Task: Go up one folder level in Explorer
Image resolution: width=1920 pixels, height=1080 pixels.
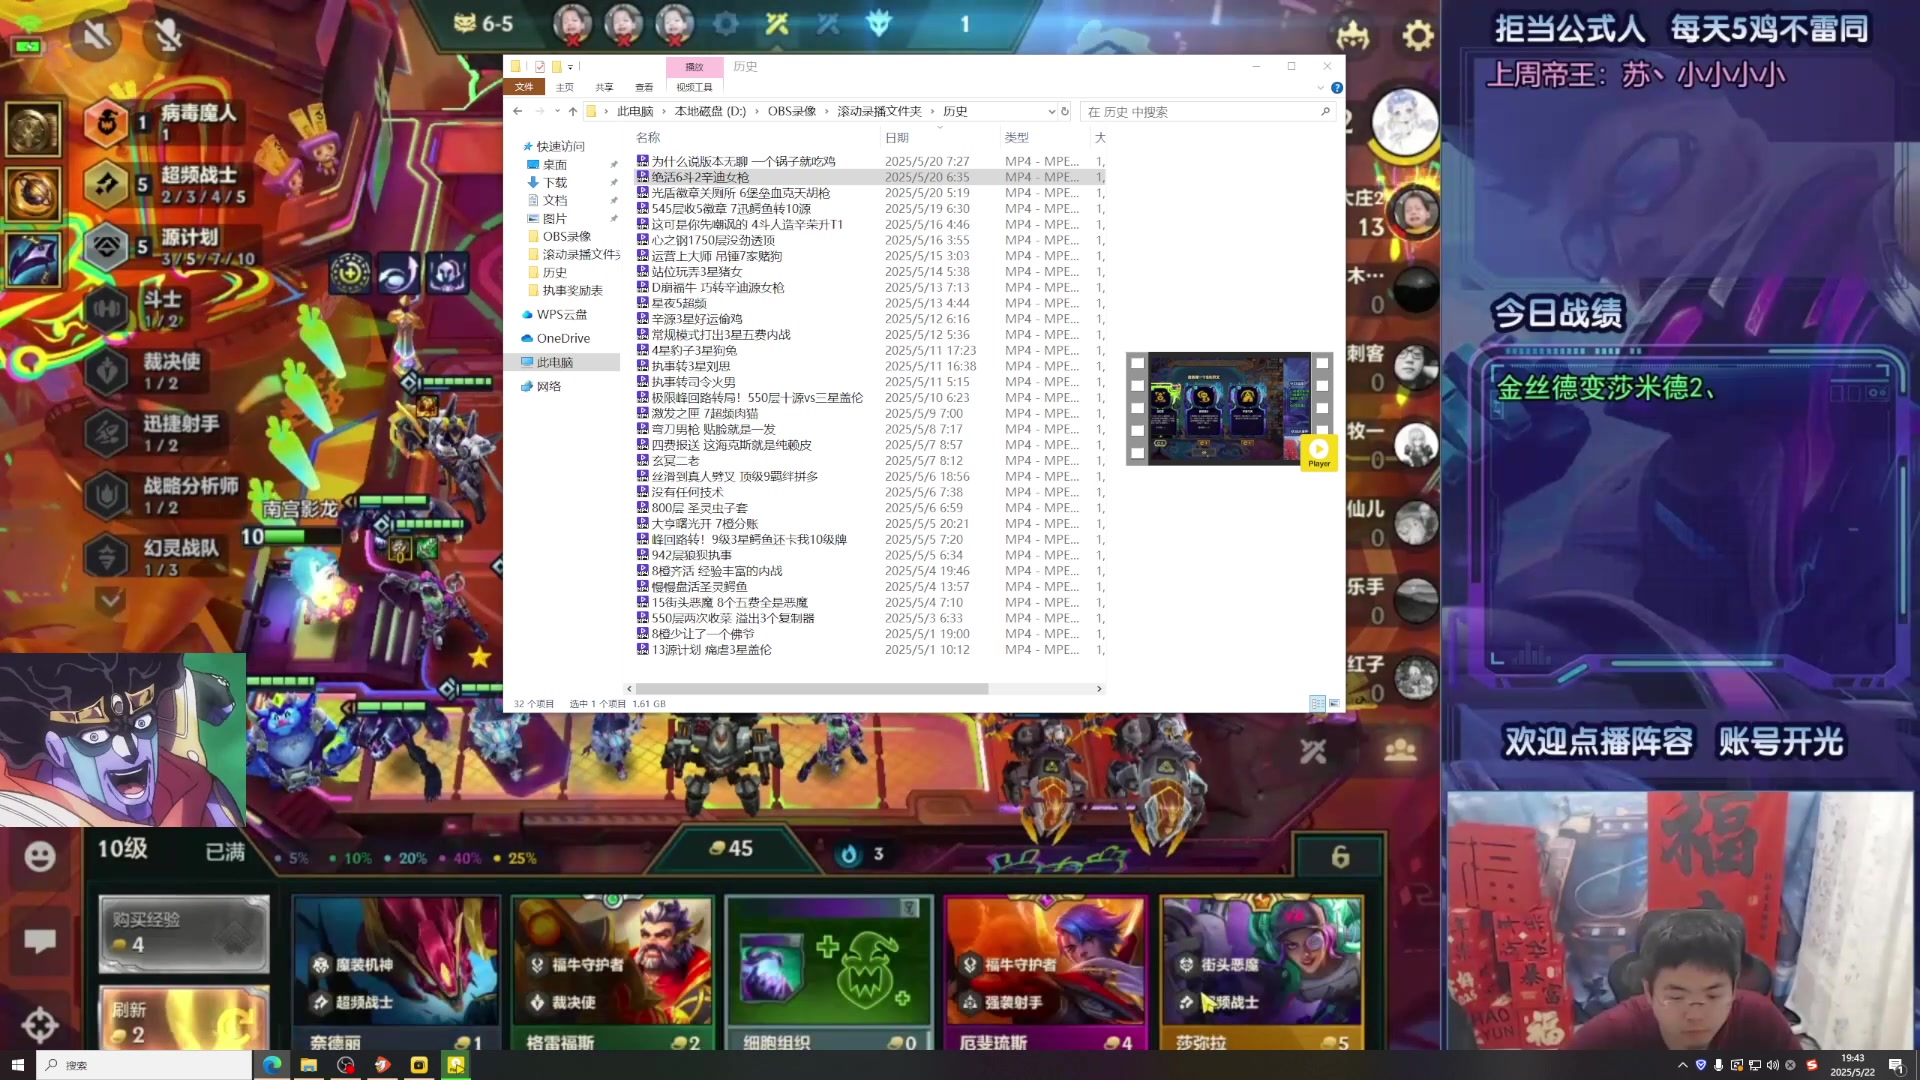Action: 573,111
